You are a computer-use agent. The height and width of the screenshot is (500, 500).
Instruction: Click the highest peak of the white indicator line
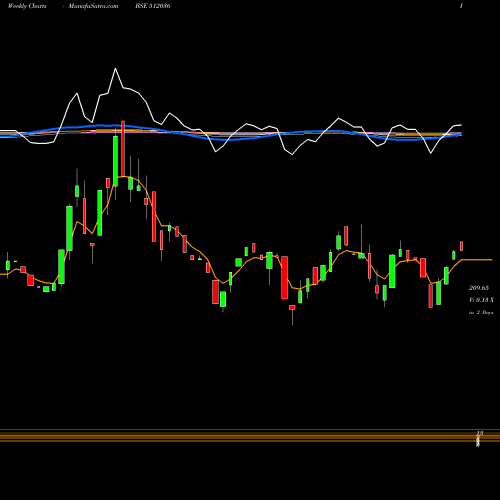(115, 69)
